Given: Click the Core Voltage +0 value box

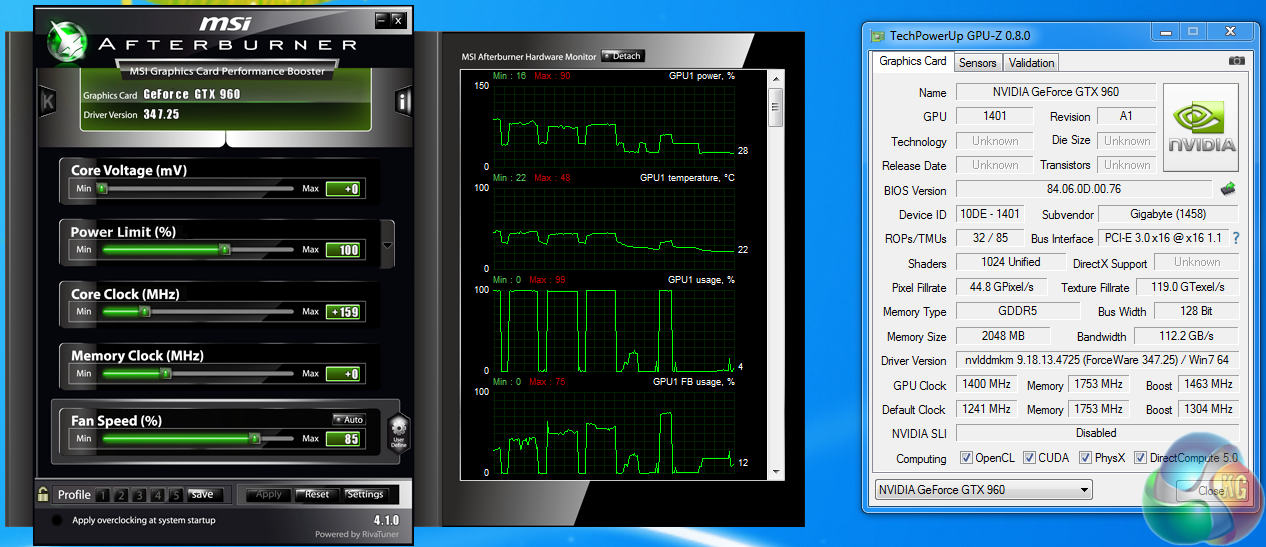Looking at the screenshot, I should click(x=343, y=189).
